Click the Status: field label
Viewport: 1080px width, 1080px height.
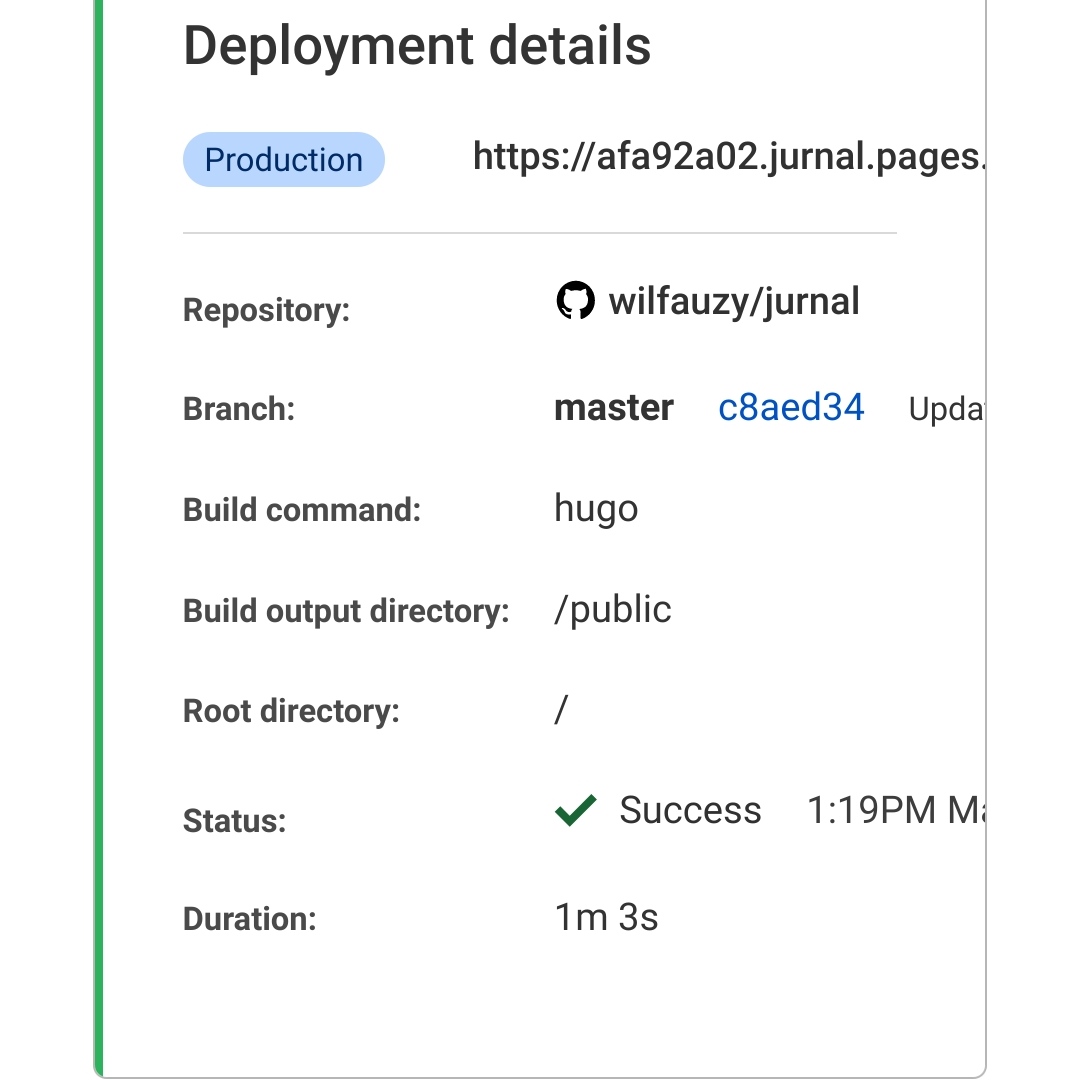pyautogui.click(x=234, y=821)
